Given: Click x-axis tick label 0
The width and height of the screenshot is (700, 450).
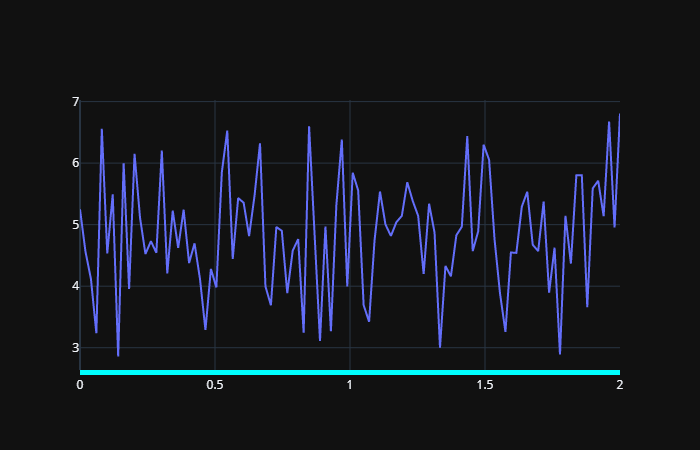Looking at the screenshot, I should (80, 385).
